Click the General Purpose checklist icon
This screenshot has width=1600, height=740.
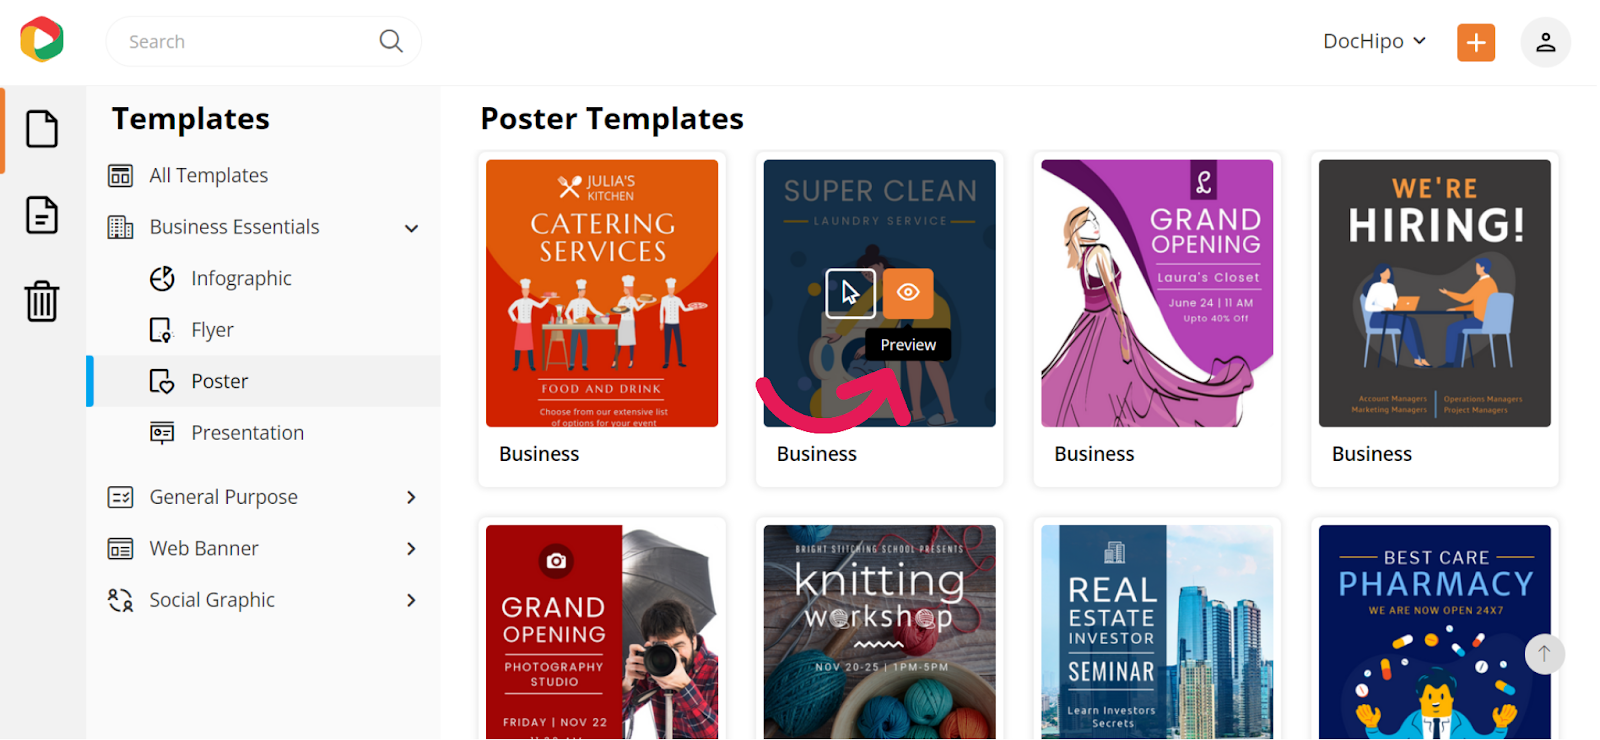click(120, 497)
